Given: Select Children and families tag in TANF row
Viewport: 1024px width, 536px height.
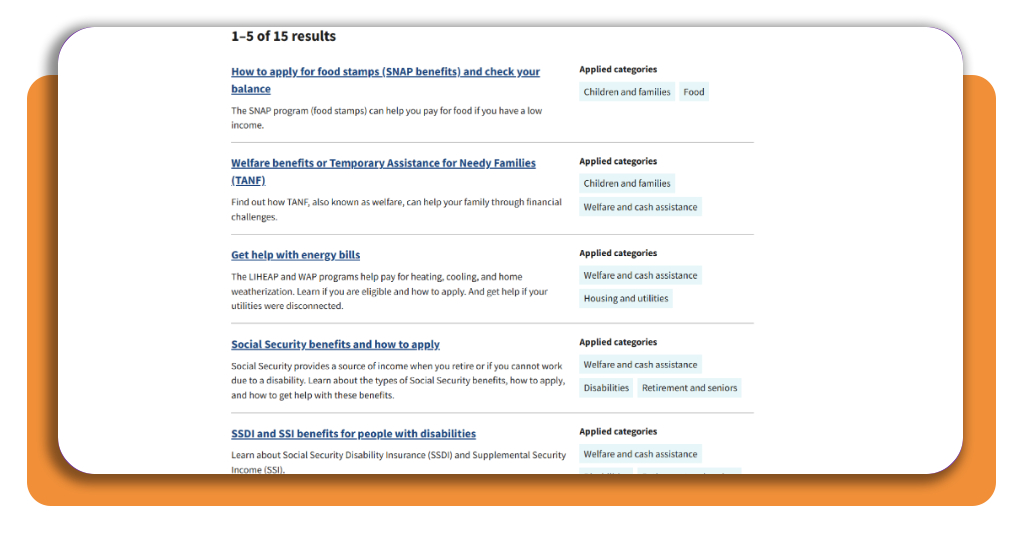Looking at the screenshot, I should click(x=627, y=183).
